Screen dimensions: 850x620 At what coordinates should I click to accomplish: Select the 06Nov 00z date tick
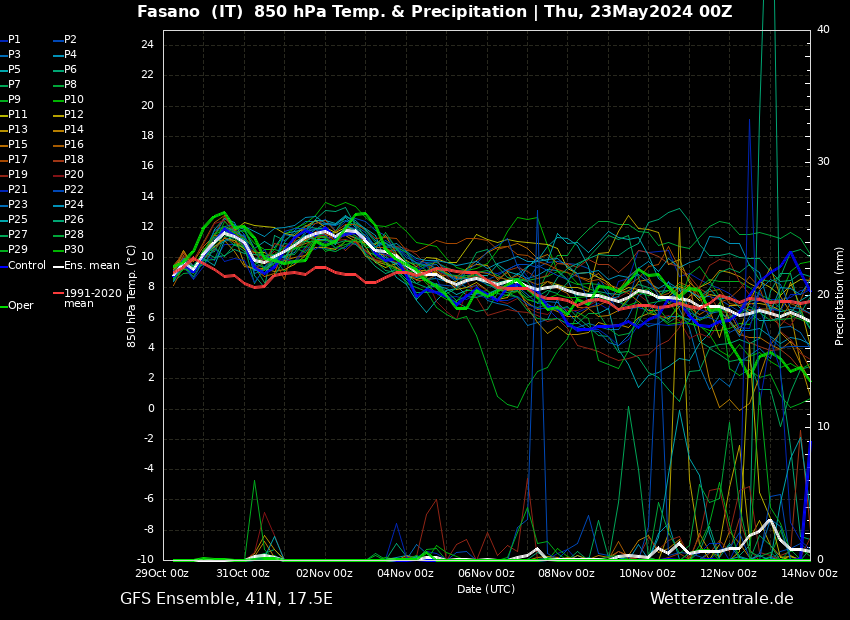tap(486, 574)
